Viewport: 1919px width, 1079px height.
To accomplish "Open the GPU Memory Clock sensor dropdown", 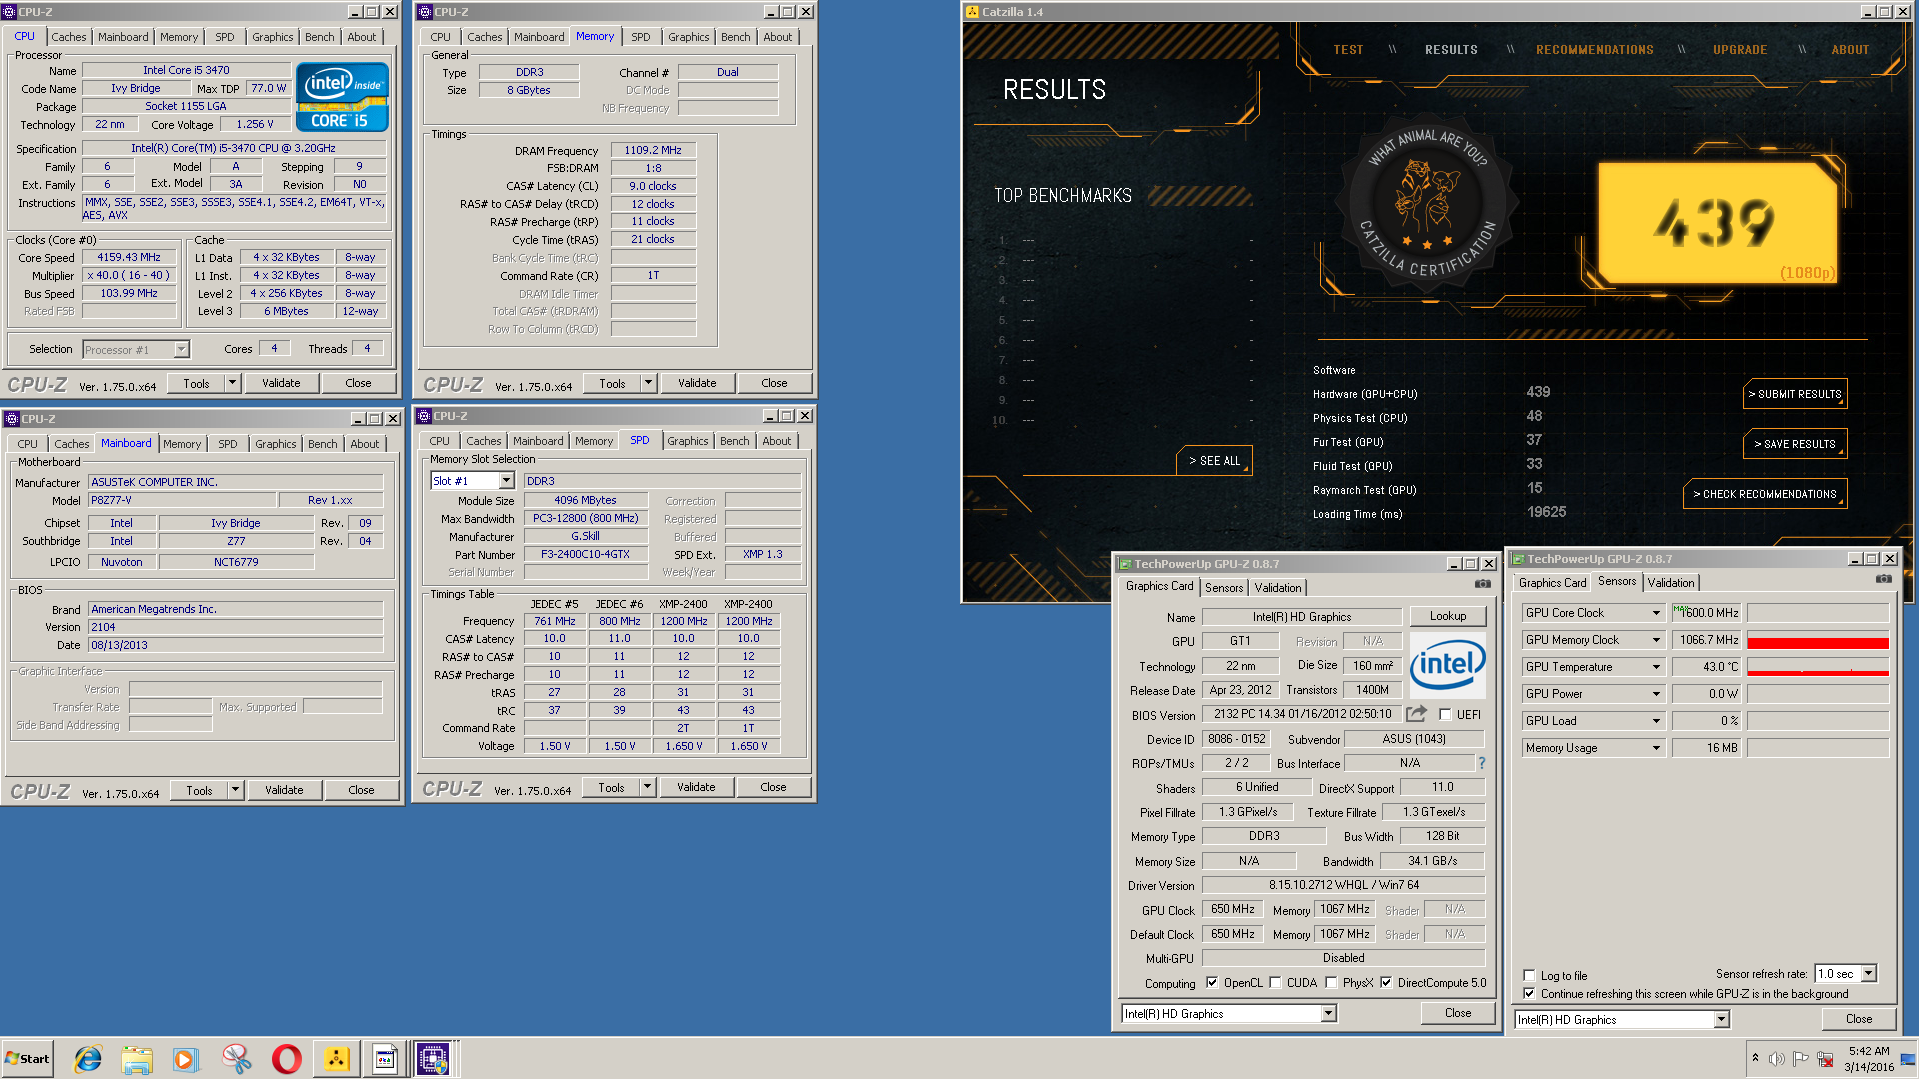I will 1656,640.
